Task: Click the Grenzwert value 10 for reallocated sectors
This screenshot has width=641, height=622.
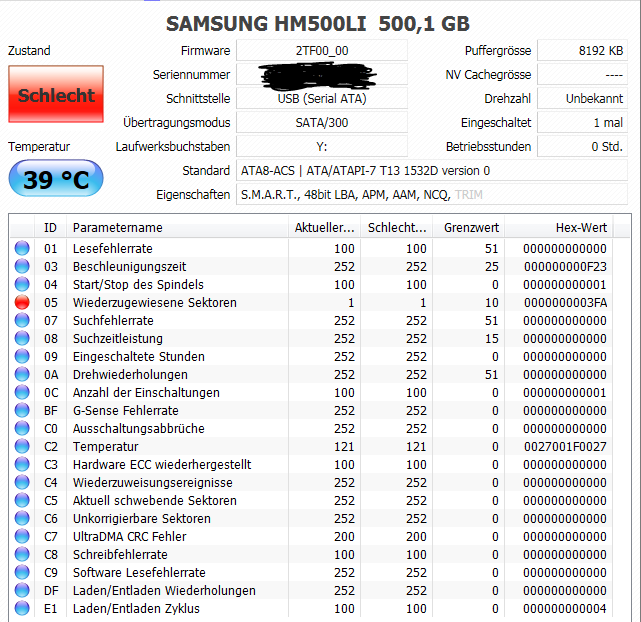Action: 492,302
